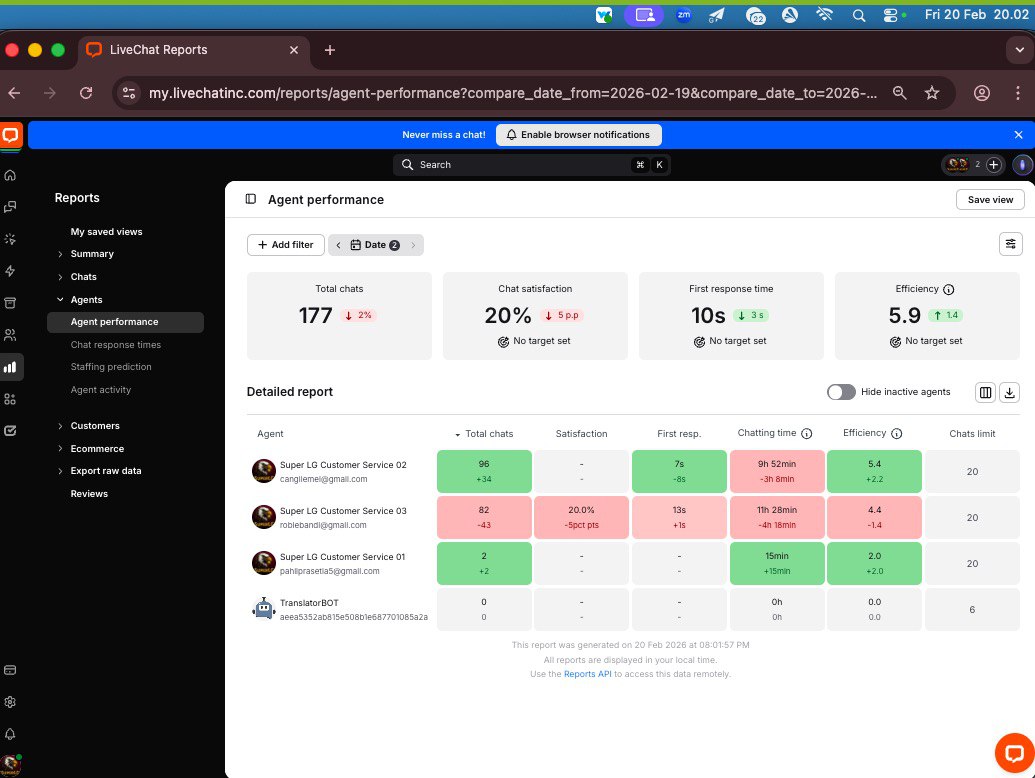Image resolution: width=1035 pixels, height=778 pixels.
Task: Download the detailed report via download icon
Action: [1009, 393]
